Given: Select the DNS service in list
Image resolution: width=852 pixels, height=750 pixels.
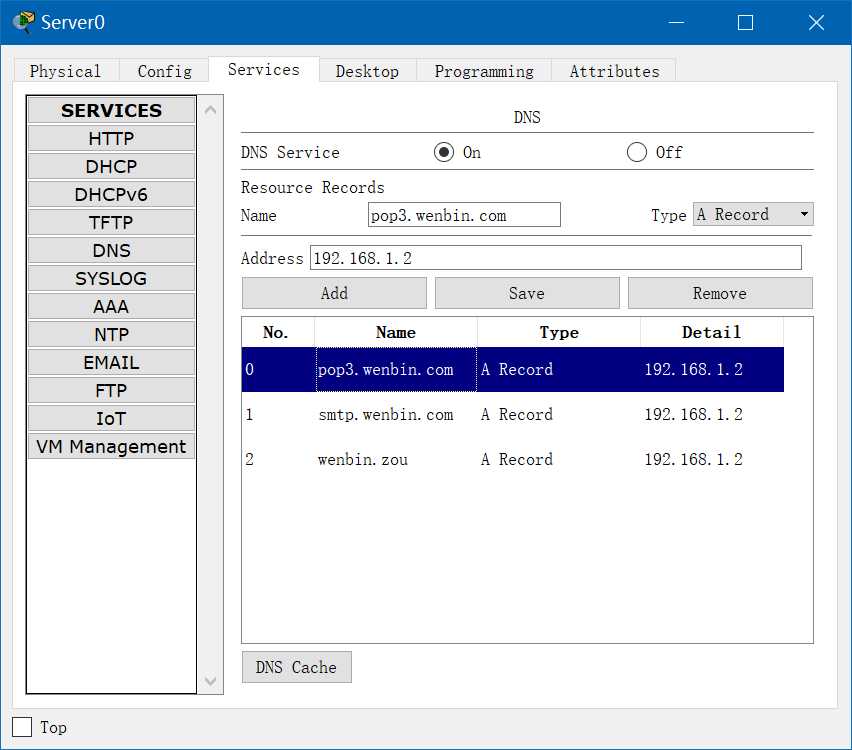Looking at the screenshot, I should (111, 250).
